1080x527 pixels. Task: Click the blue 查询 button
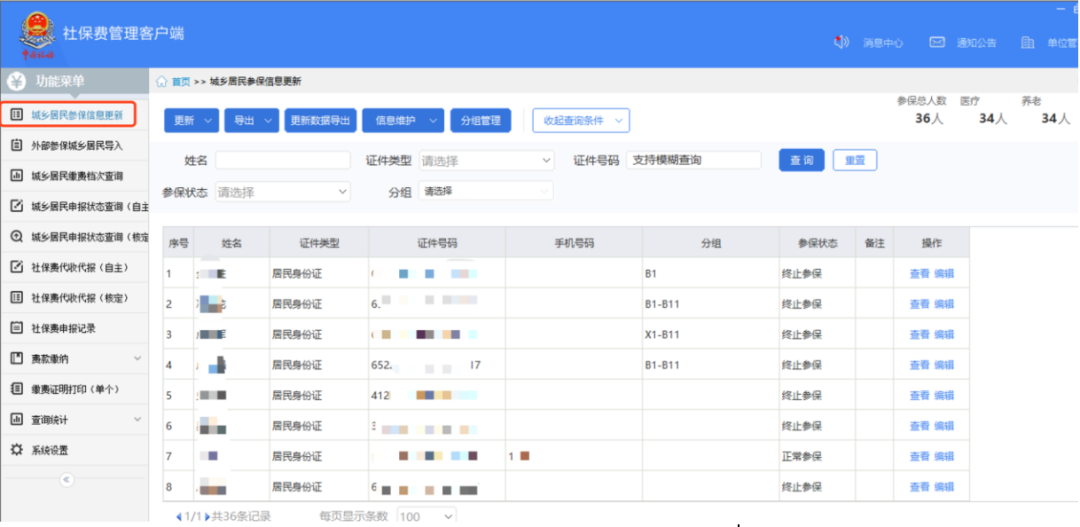(x=799, y=160)
